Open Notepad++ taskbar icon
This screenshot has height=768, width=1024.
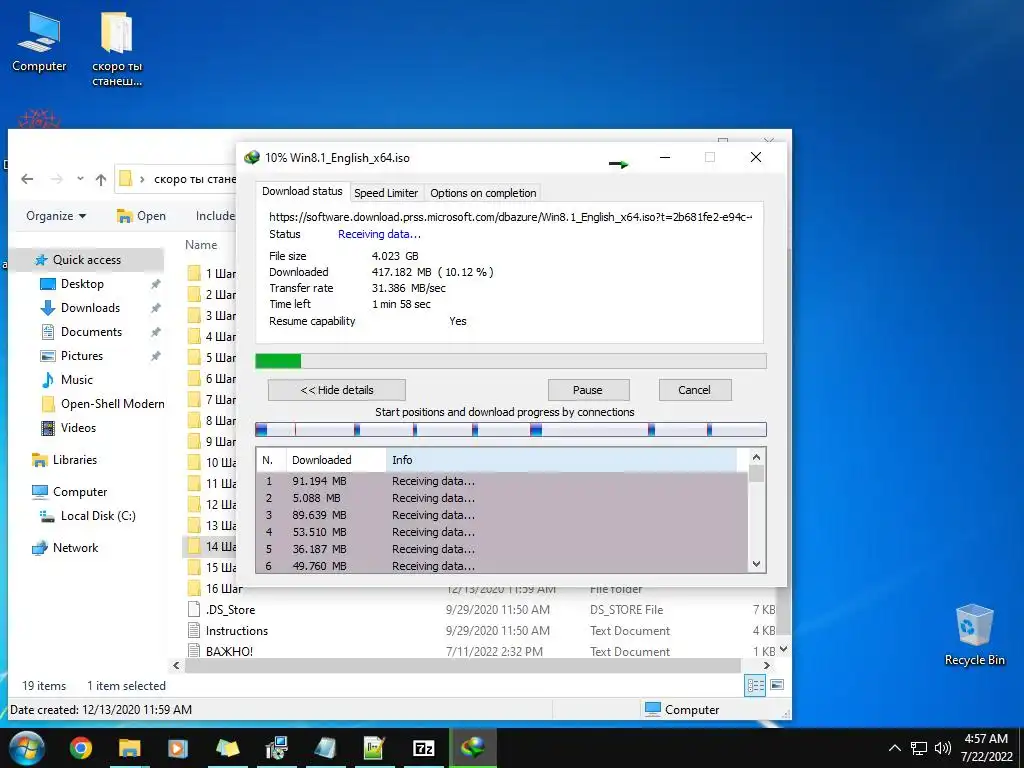click(374, 748)
